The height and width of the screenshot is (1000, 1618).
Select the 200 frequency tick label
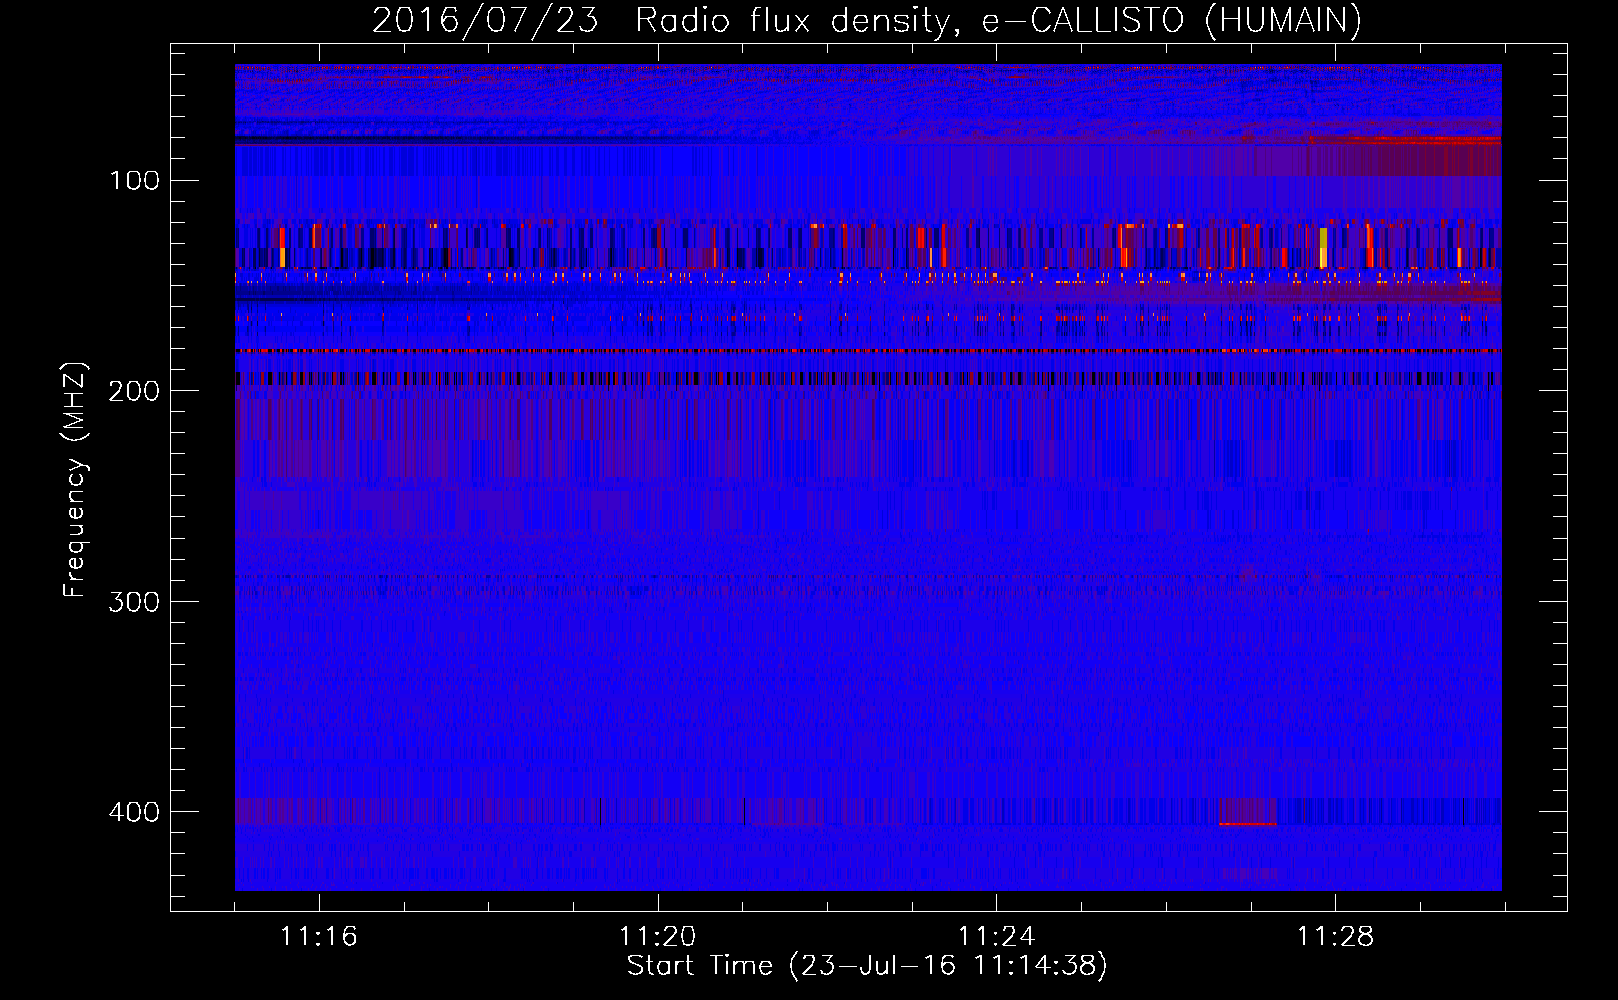pos(135,391)
